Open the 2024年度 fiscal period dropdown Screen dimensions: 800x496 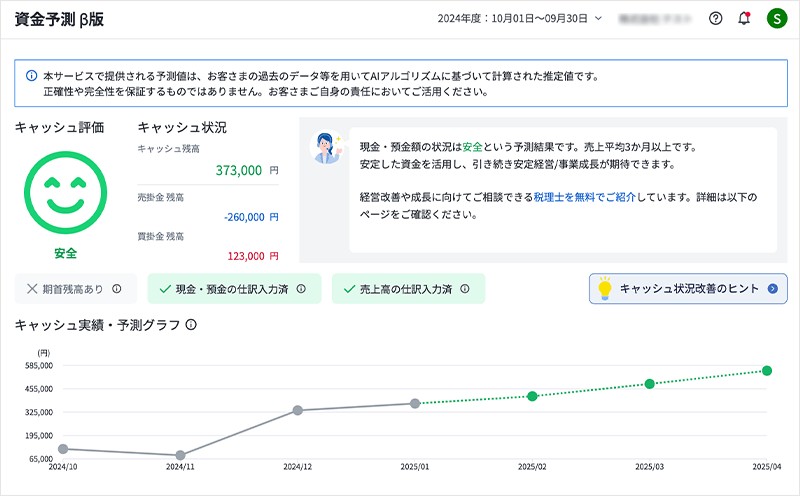520,18
